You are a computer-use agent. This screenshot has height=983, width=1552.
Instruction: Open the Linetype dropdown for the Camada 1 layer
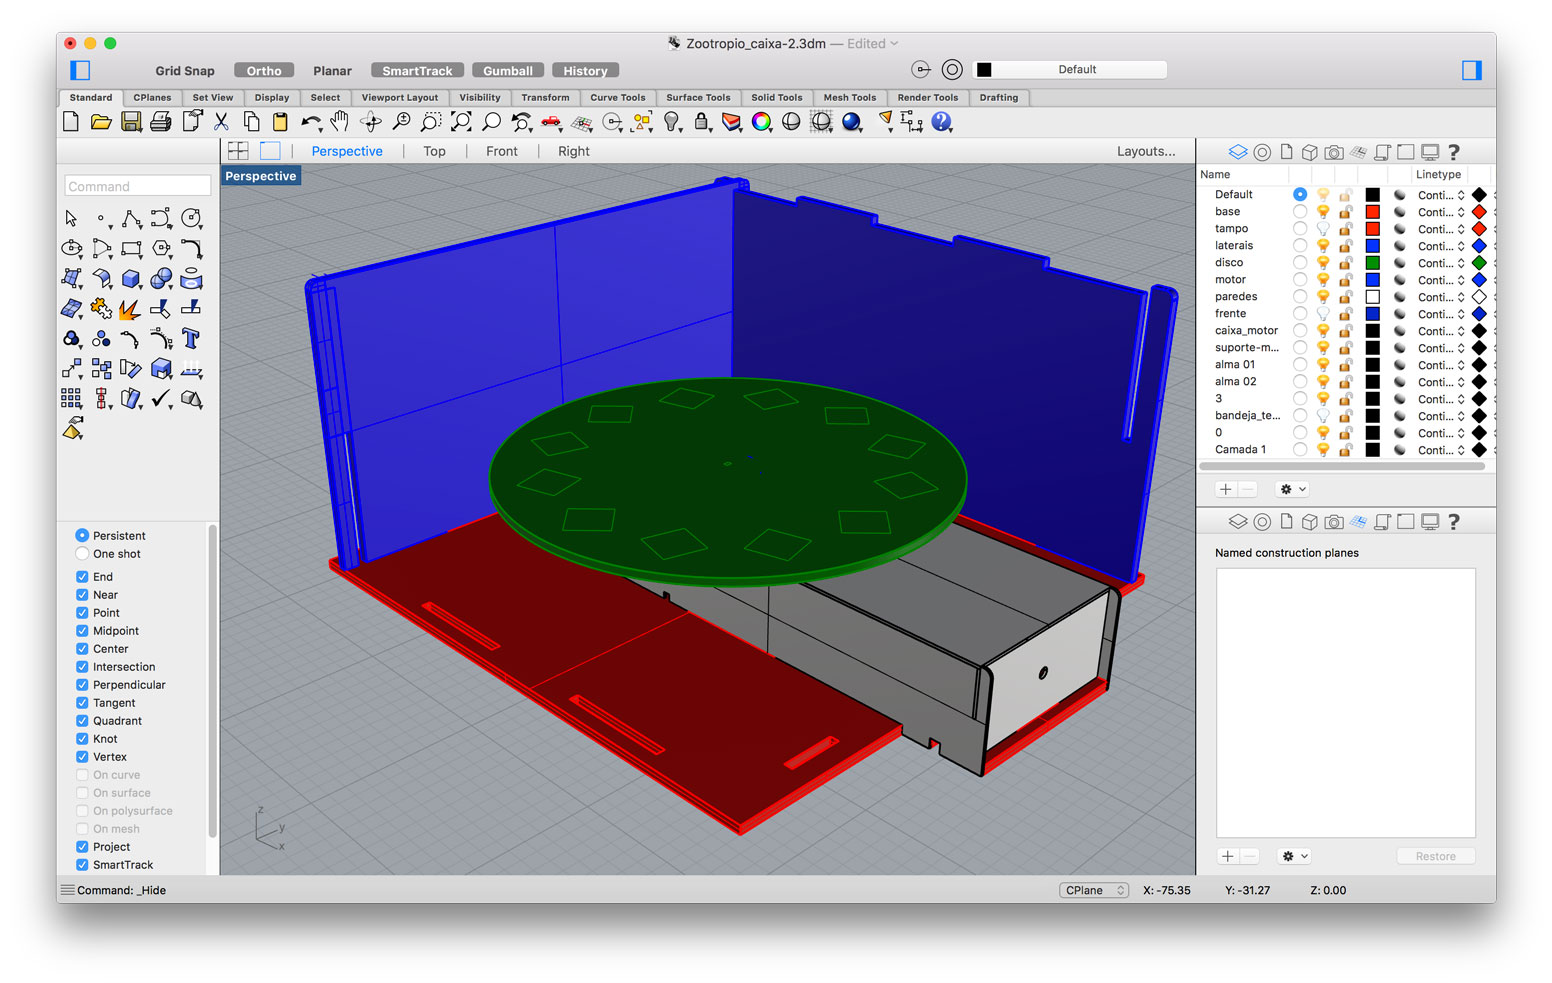tap(1441, 450)
